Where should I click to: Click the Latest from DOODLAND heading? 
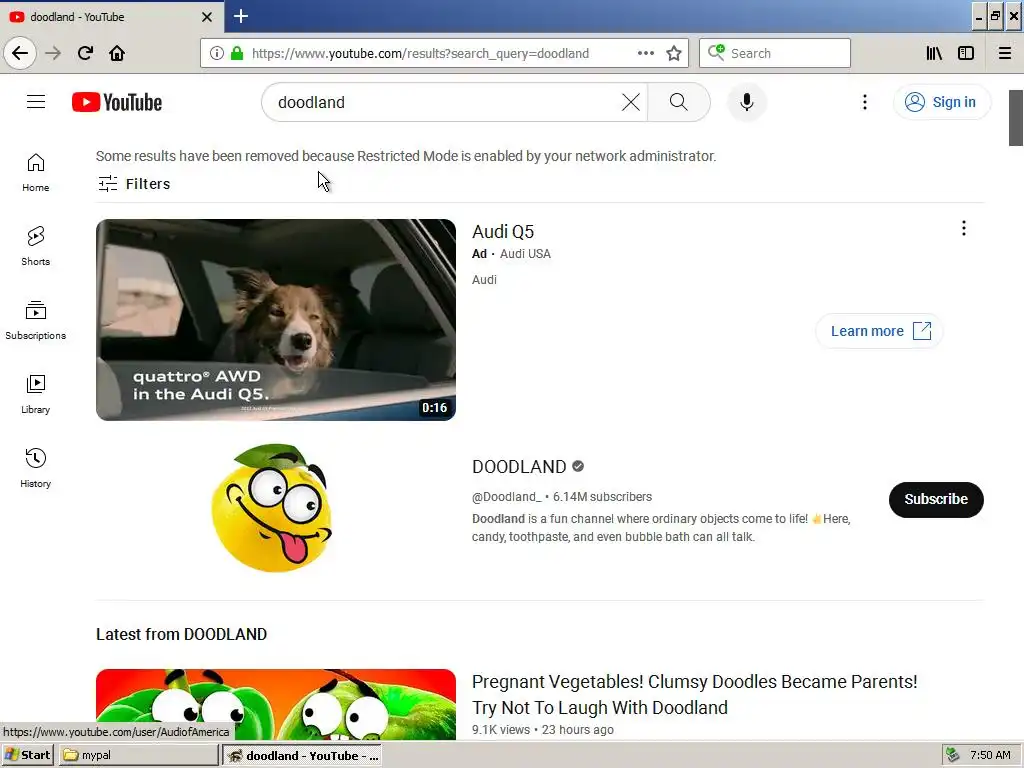(x=182, y=634)
